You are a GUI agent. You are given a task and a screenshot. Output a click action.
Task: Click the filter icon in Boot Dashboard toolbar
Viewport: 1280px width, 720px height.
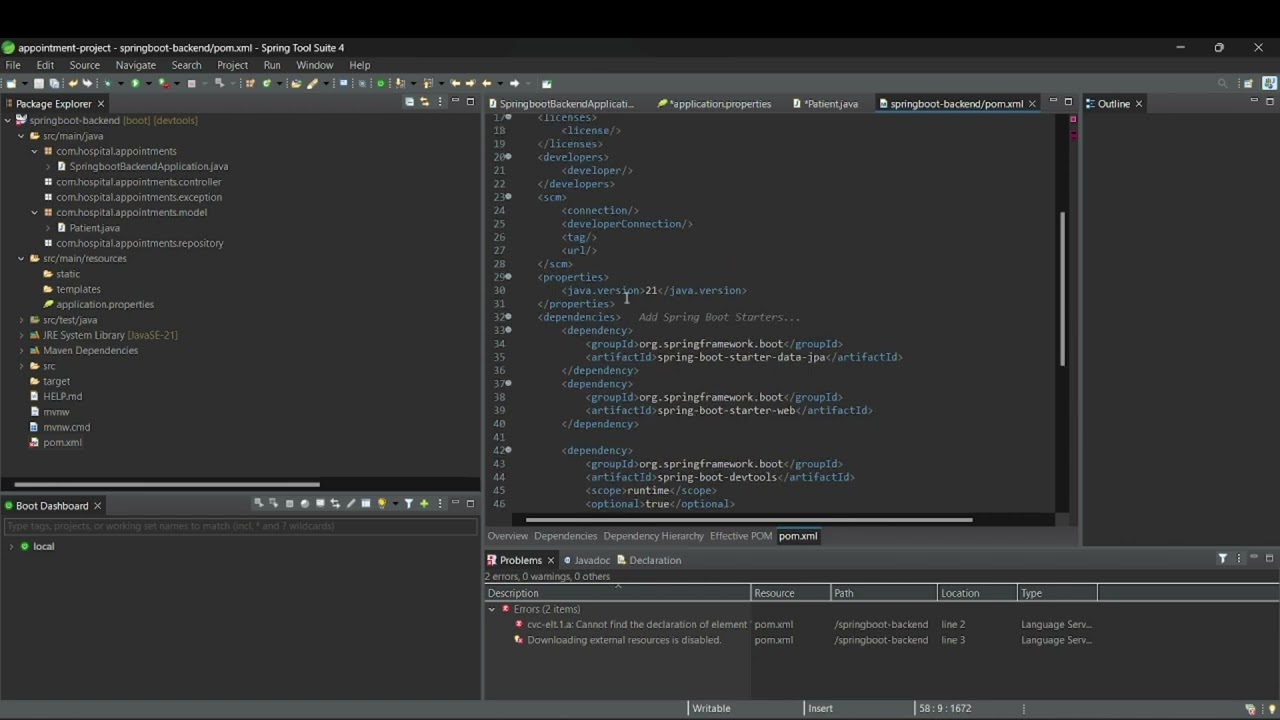pyautogui.click(x=408, y=504)
